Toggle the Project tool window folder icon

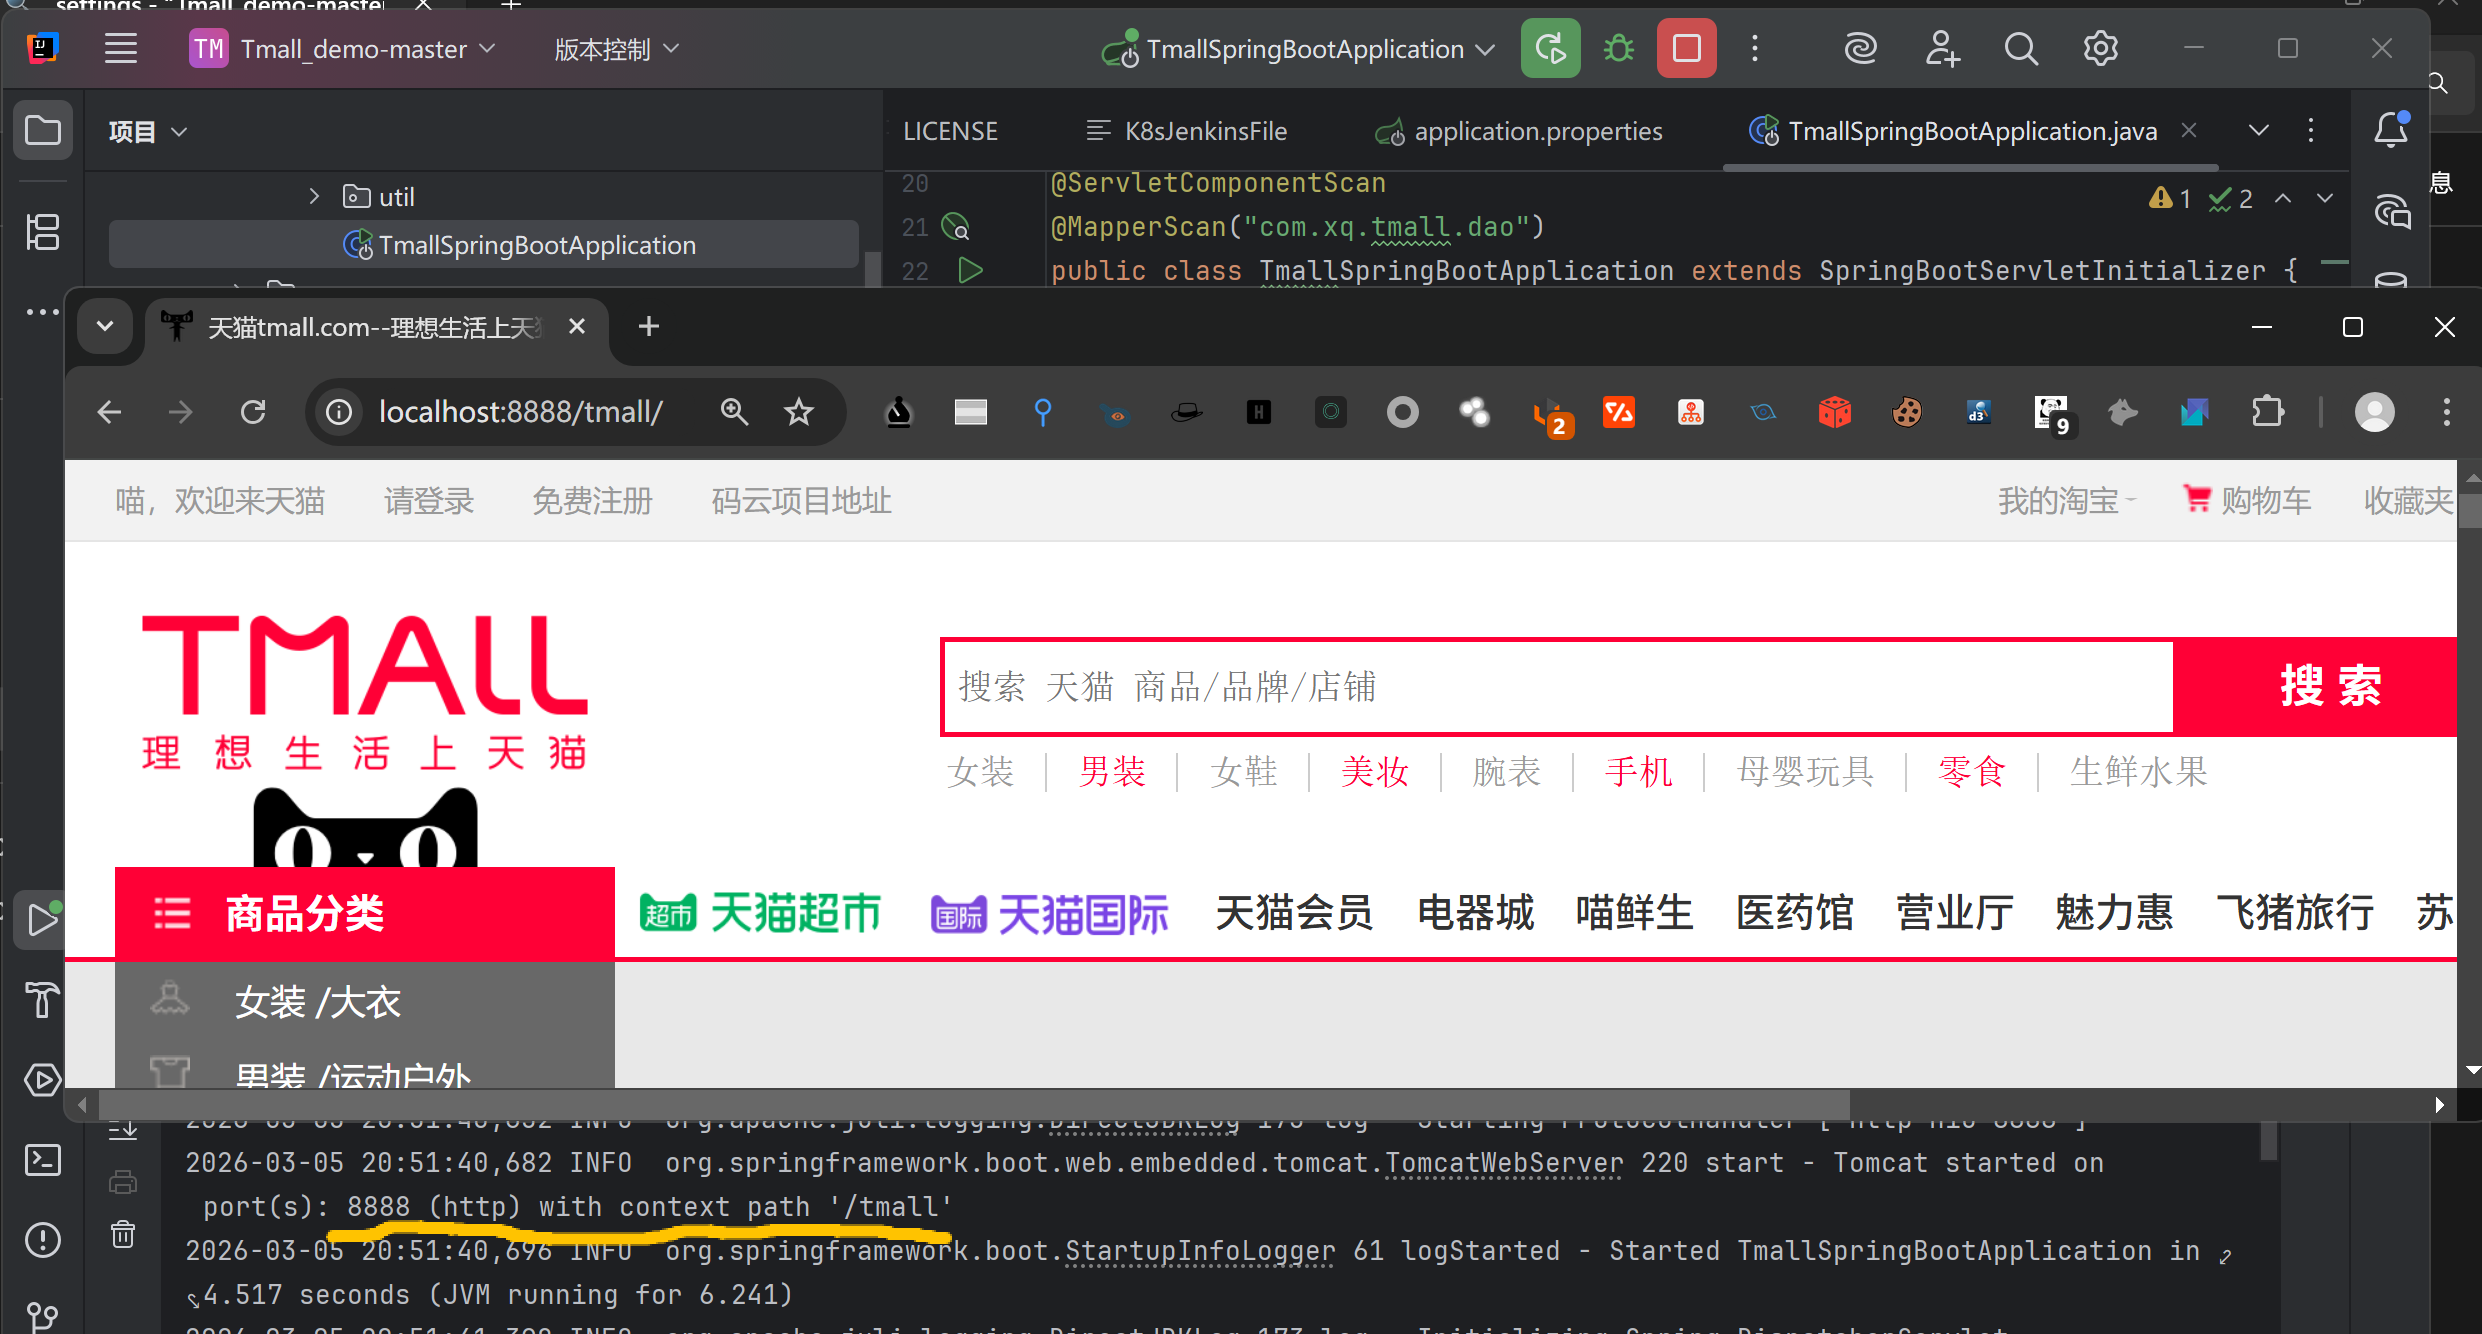pos(42,130)
